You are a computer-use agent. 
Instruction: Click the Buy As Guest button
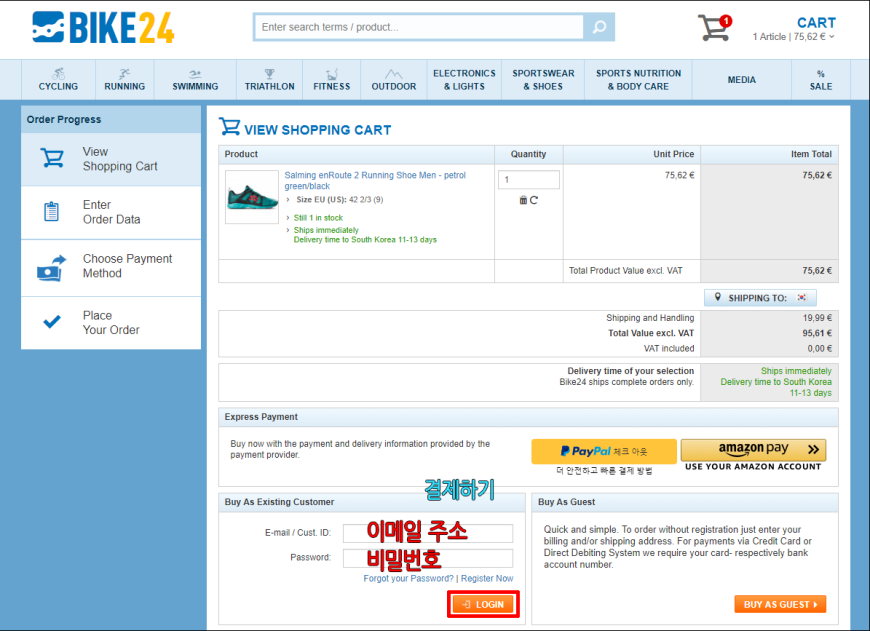point(780,604)
